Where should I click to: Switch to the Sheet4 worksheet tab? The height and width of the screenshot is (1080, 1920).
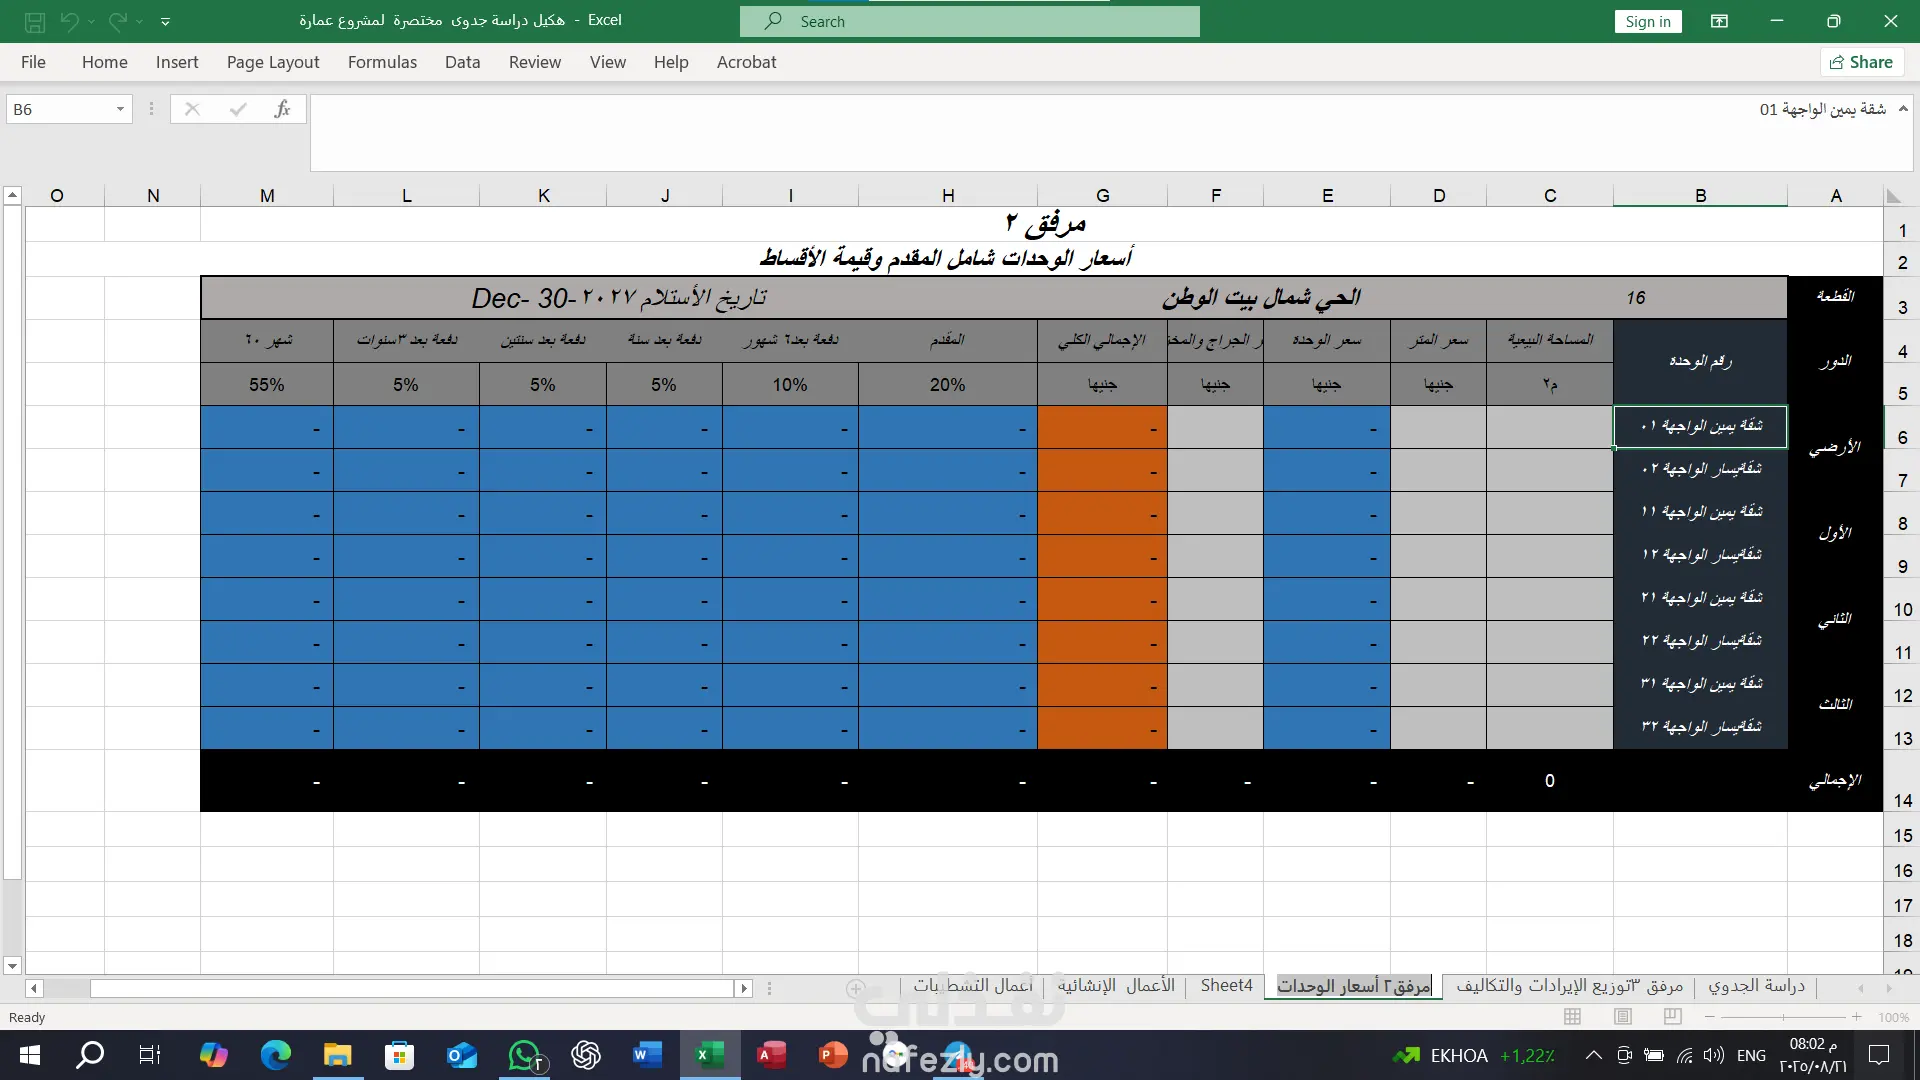(1226, 986)
